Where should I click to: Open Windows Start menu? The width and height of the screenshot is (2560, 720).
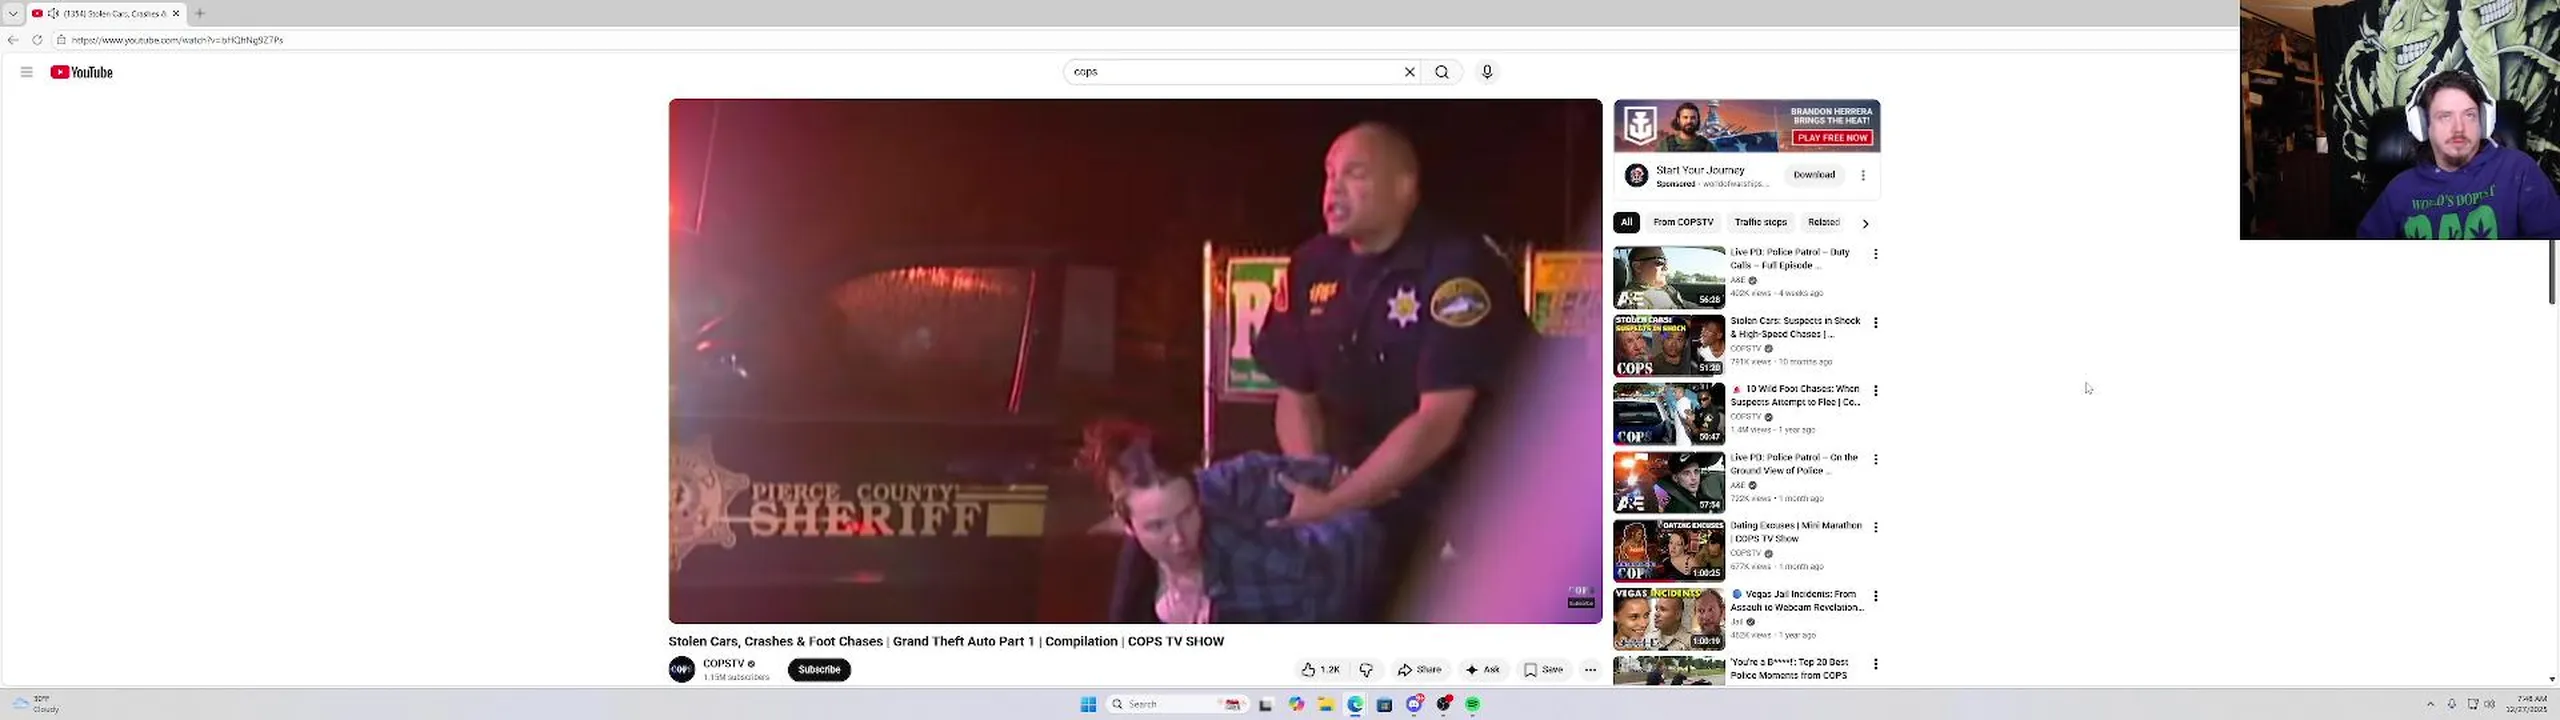tap(1088, 704)
